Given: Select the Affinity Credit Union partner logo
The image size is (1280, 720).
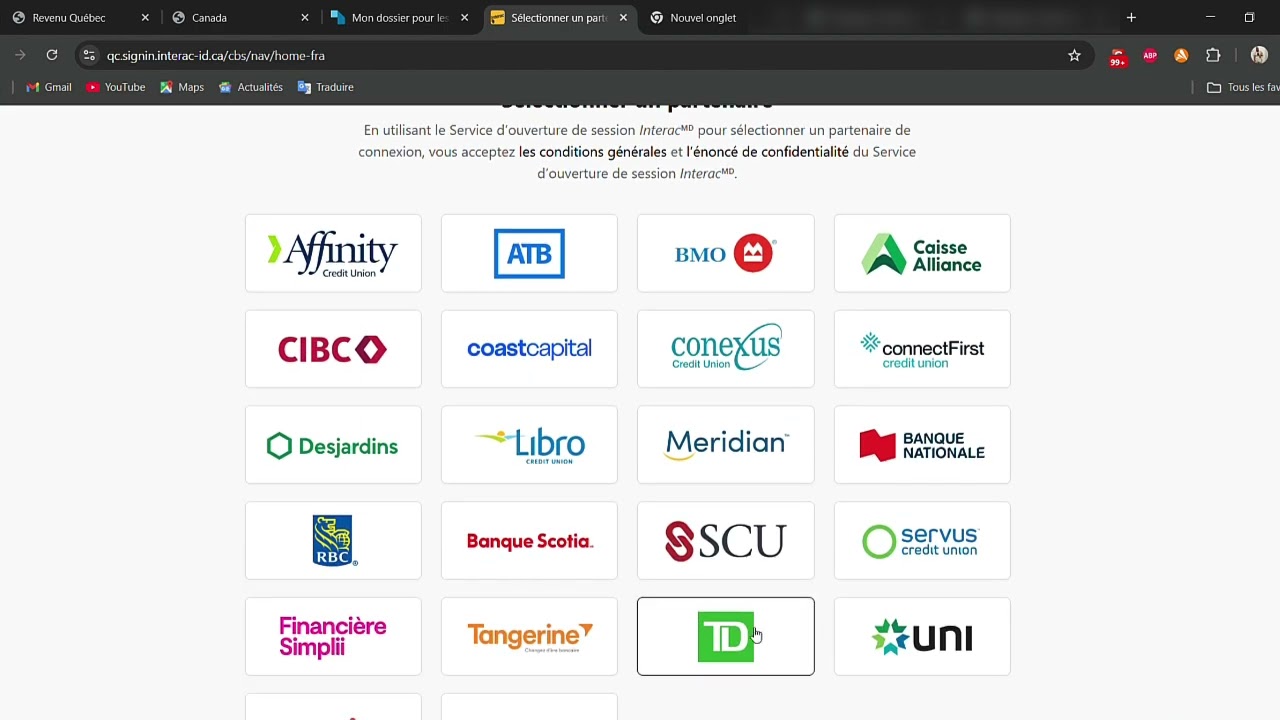Looking at the screenshot, I should 333,253.
